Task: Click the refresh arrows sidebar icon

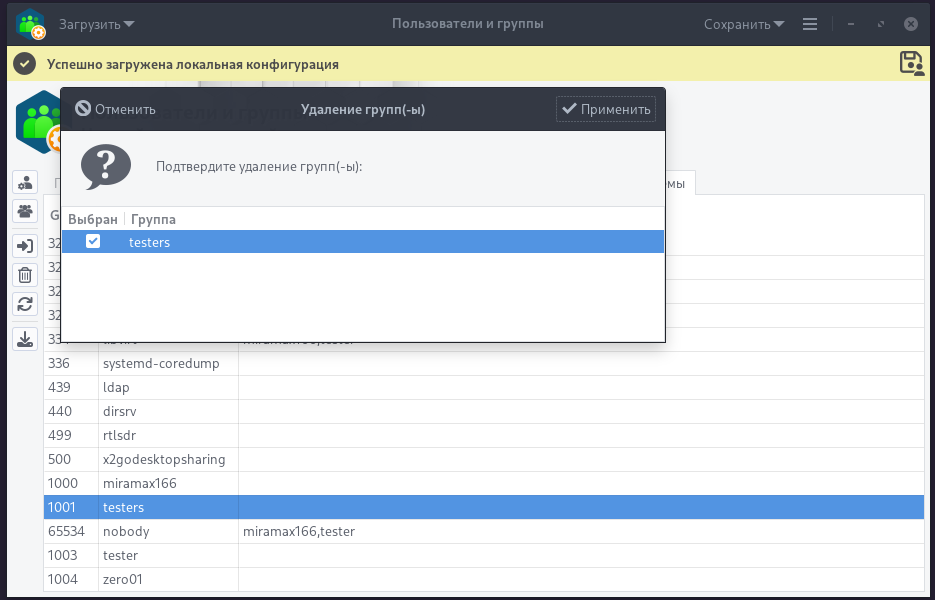Action: 25,304
